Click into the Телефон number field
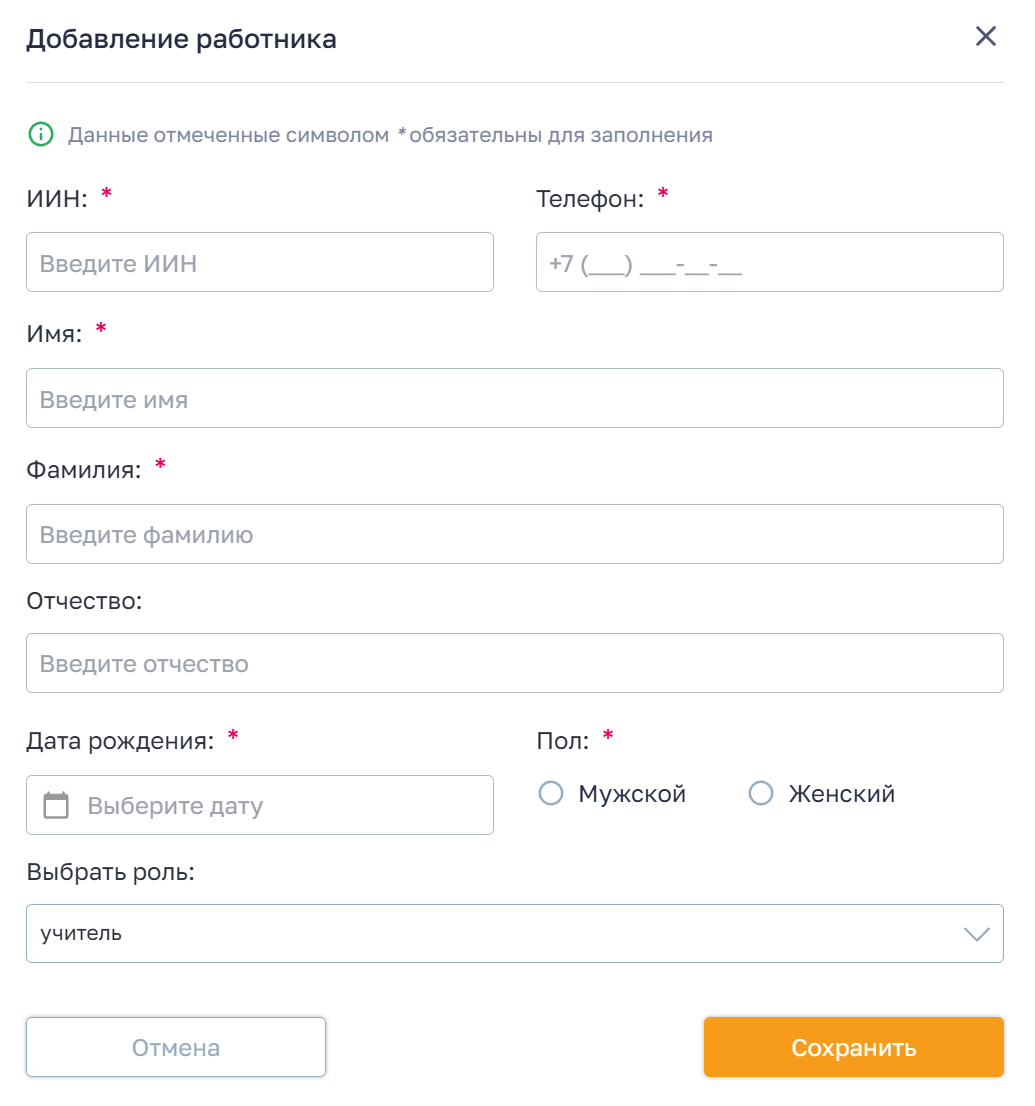This screenshot has height=1106, width=1035. coord(769,263)
